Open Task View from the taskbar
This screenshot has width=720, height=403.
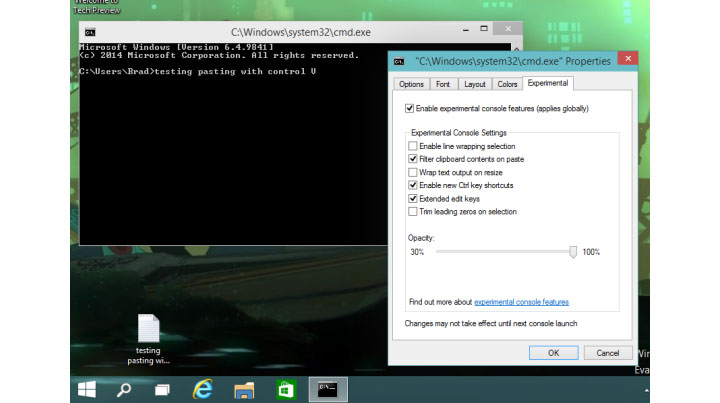(x=162, y=388)
